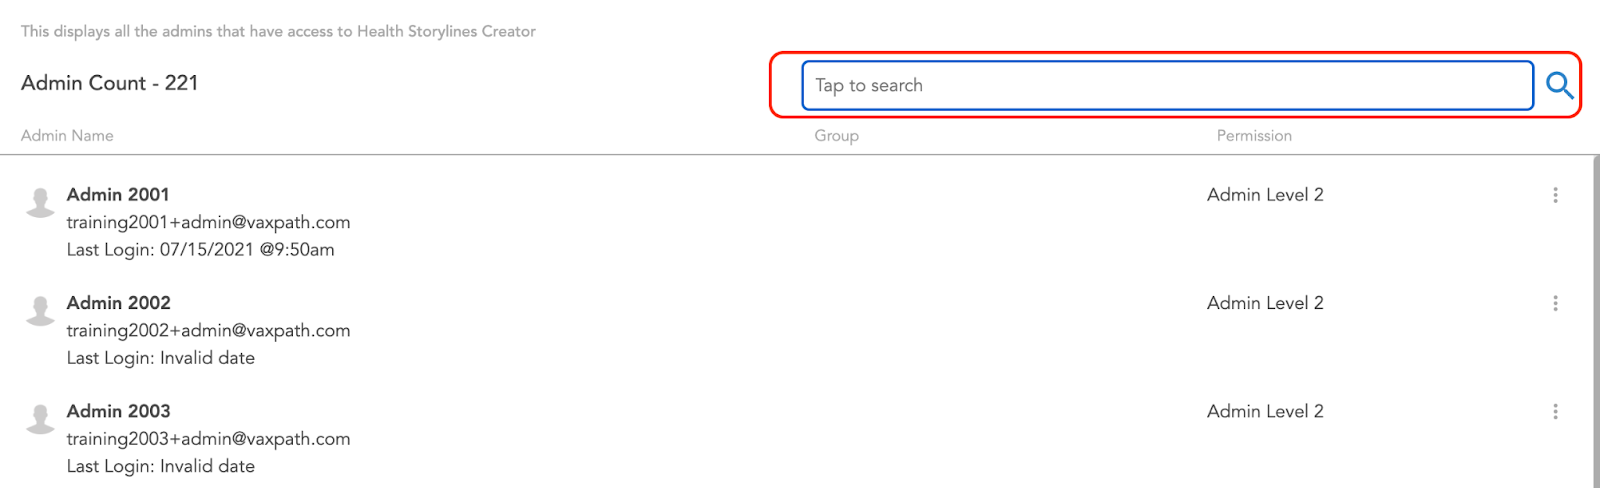Open the three-dot menu for Admin 2001
This screenshot has width=1600, height=488.
(1555, 195)
